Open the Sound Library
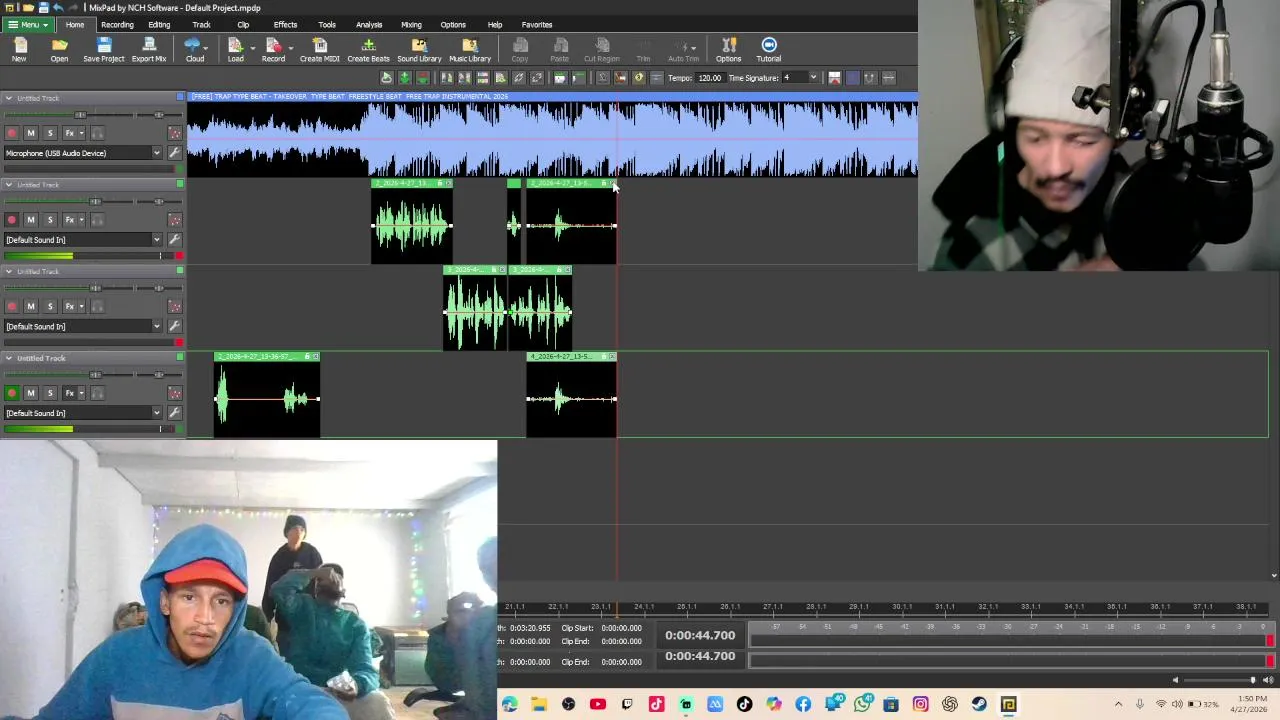Viewport: 1280px width, 720px height. click(419, 50)
